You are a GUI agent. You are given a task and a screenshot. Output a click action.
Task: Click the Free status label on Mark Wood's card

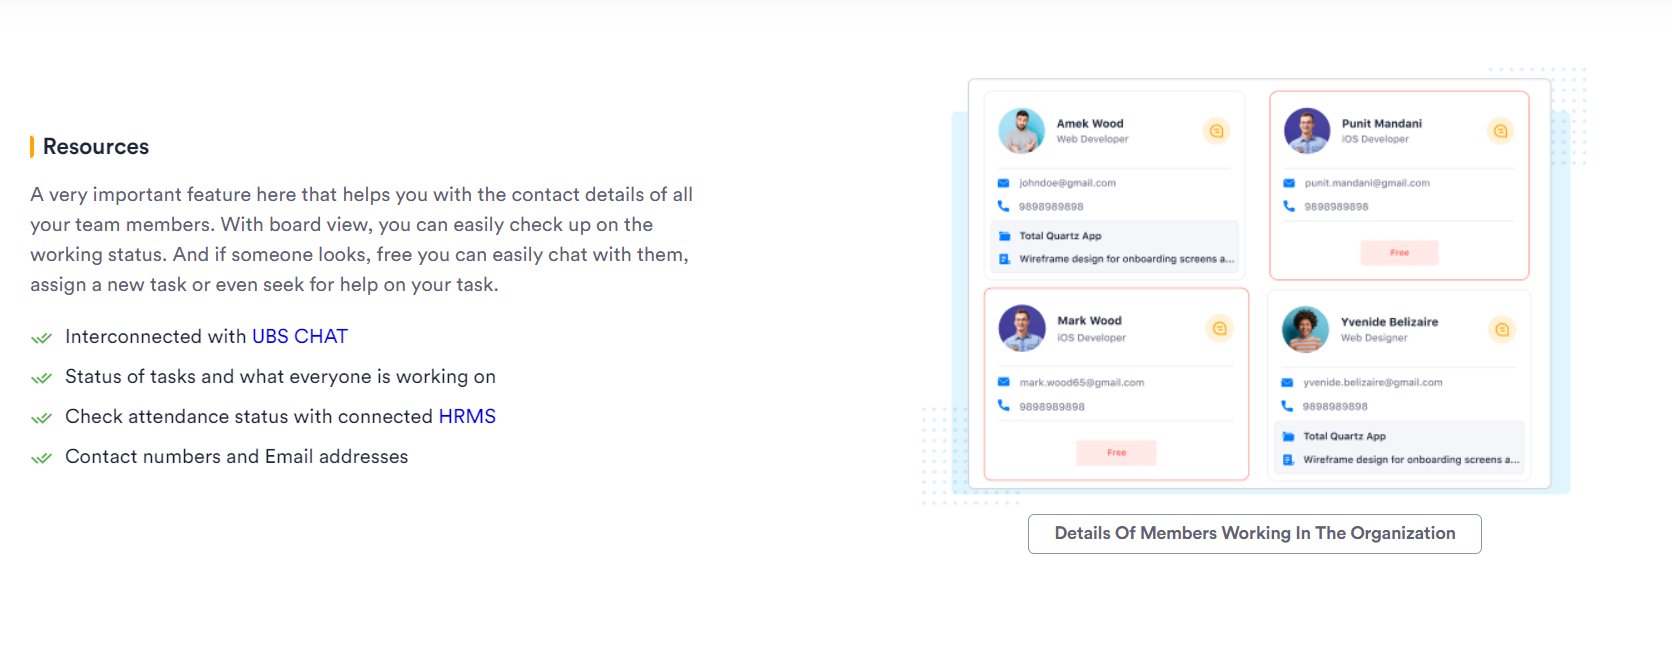coord(1116,453)
